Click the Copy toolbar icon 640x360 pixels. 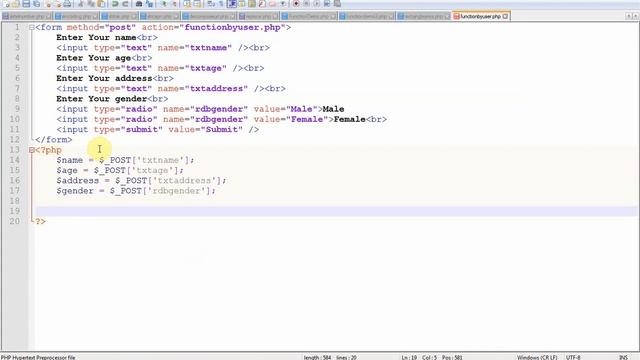pyautogui.click(x=91, y=4)
